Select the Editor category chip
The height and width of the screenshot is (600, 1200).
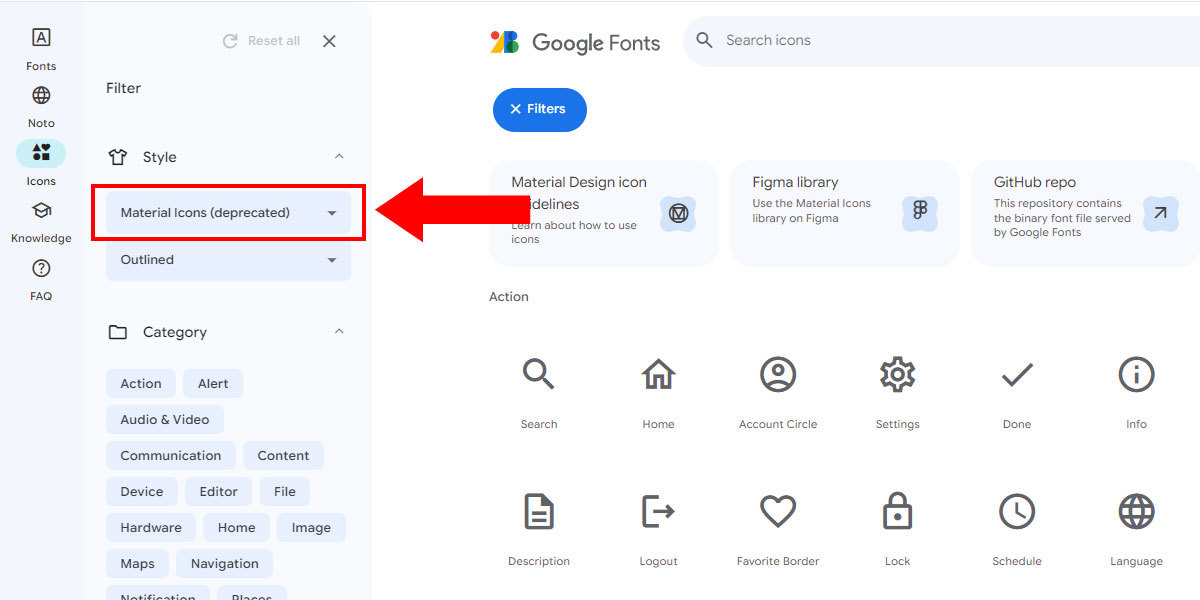tap(219, 492)
